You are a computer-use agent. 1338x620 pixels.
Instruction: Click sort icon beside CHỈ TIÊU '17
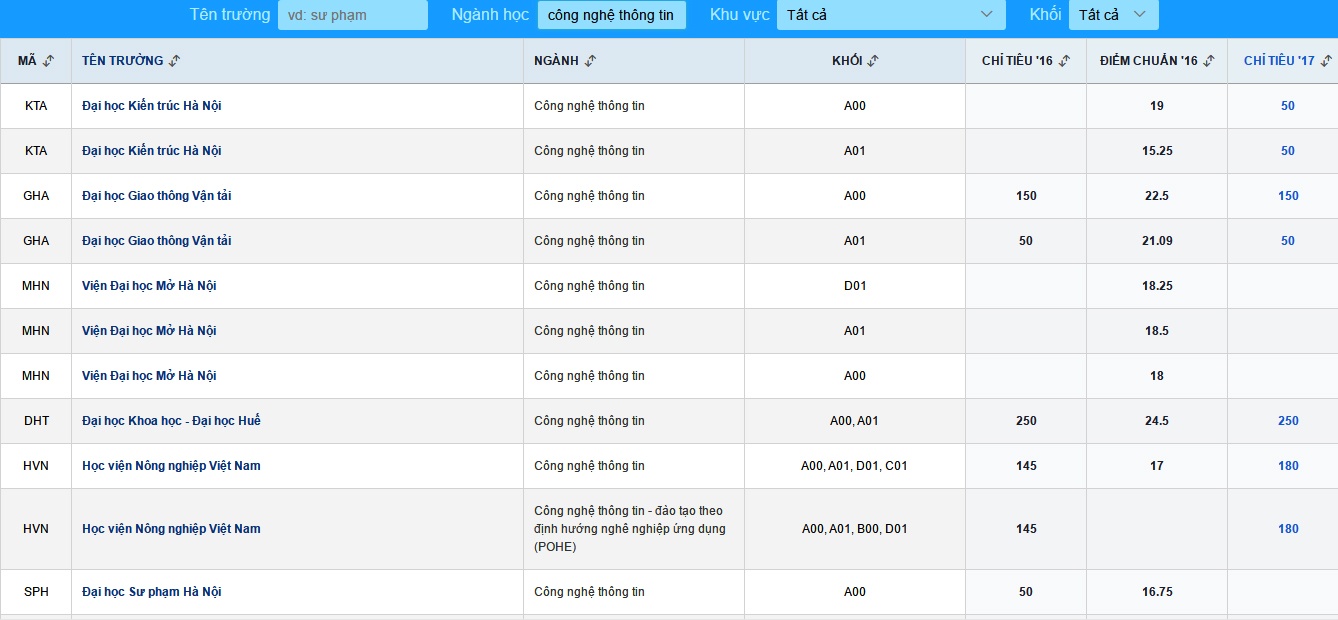click(x=1326, y=61)
